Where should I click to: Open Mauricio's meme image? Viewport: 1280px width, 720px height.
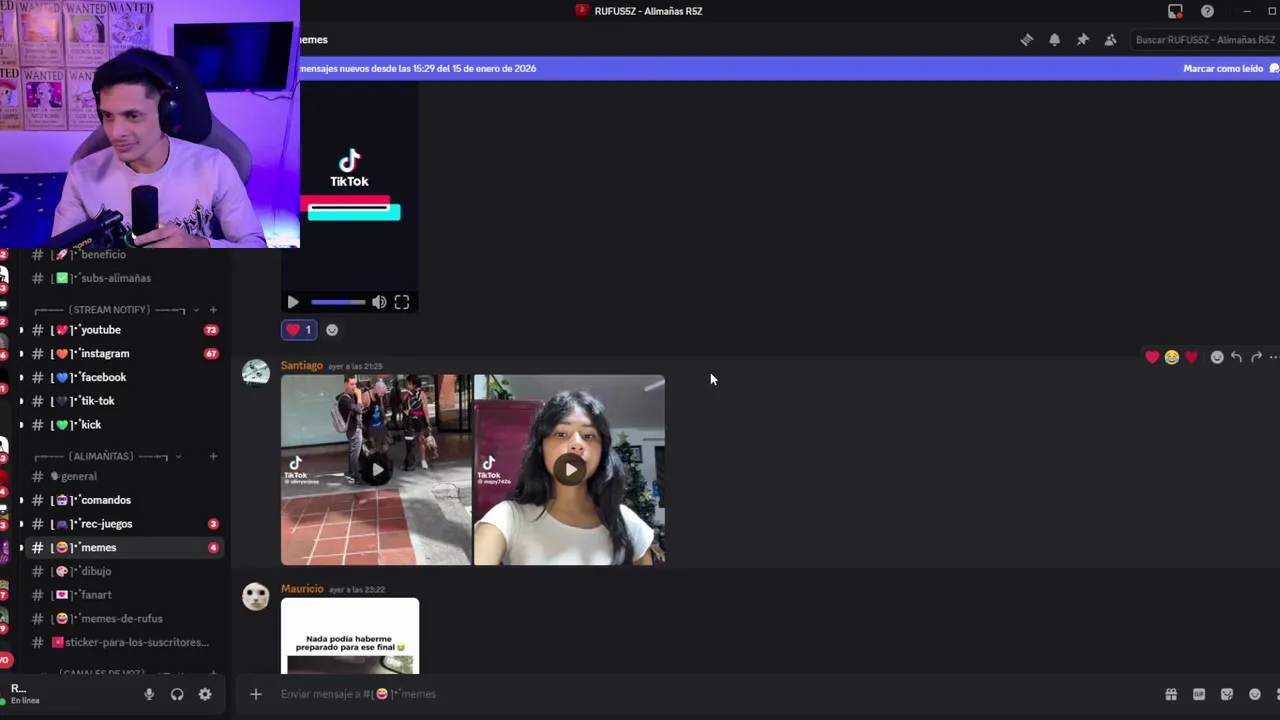(x=350, y=636)
